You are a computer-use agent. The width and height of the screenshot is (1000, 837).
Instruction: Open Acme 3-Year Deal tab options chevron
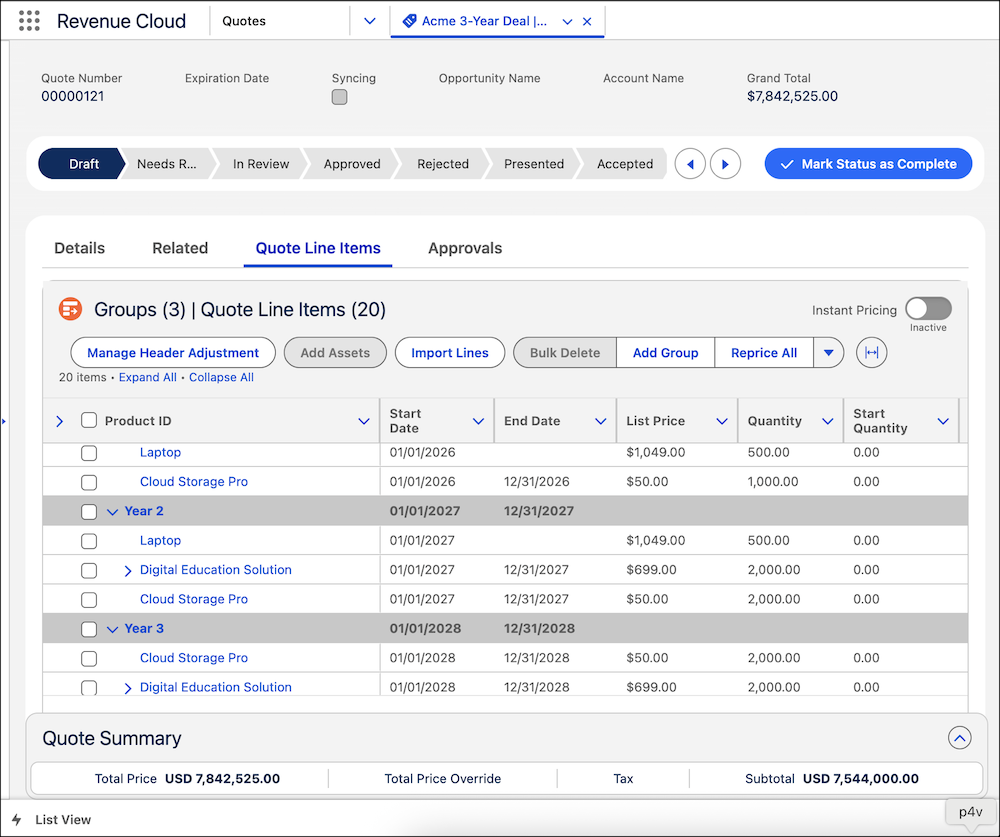pyautogui.click(x=567, y=21)
